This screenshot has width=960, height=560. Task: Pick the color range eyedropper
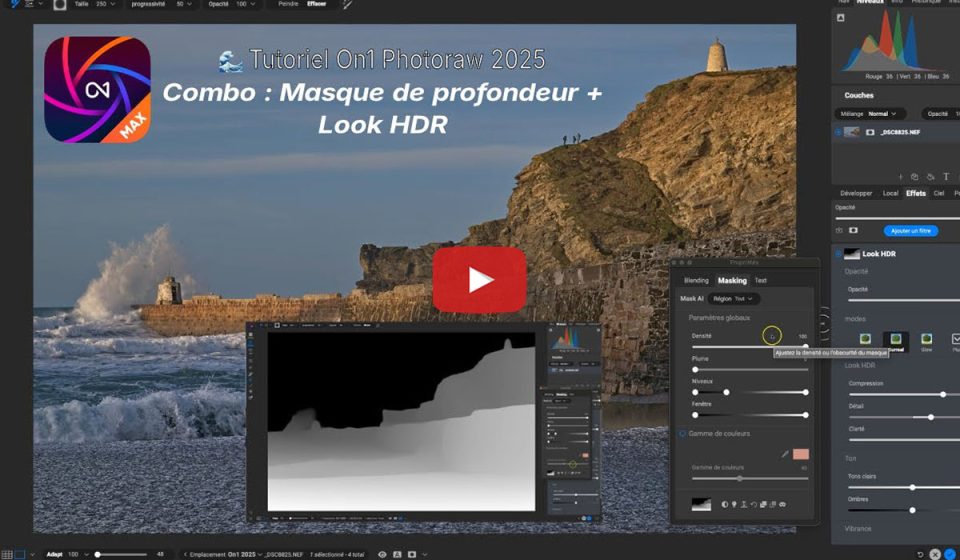pos(784,454)
